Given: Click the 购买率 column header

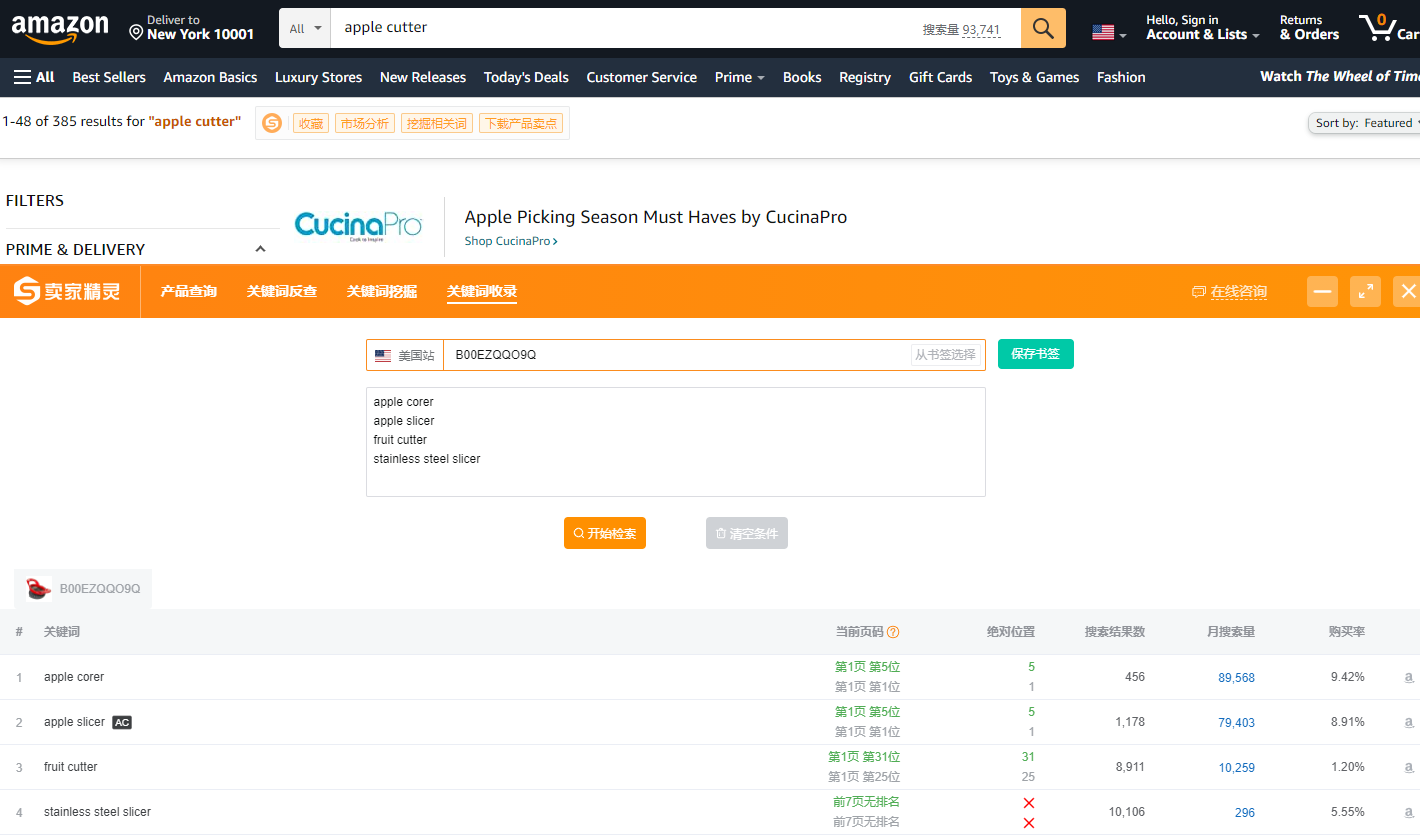Looking at the screenshot, I should point(1346,632).
